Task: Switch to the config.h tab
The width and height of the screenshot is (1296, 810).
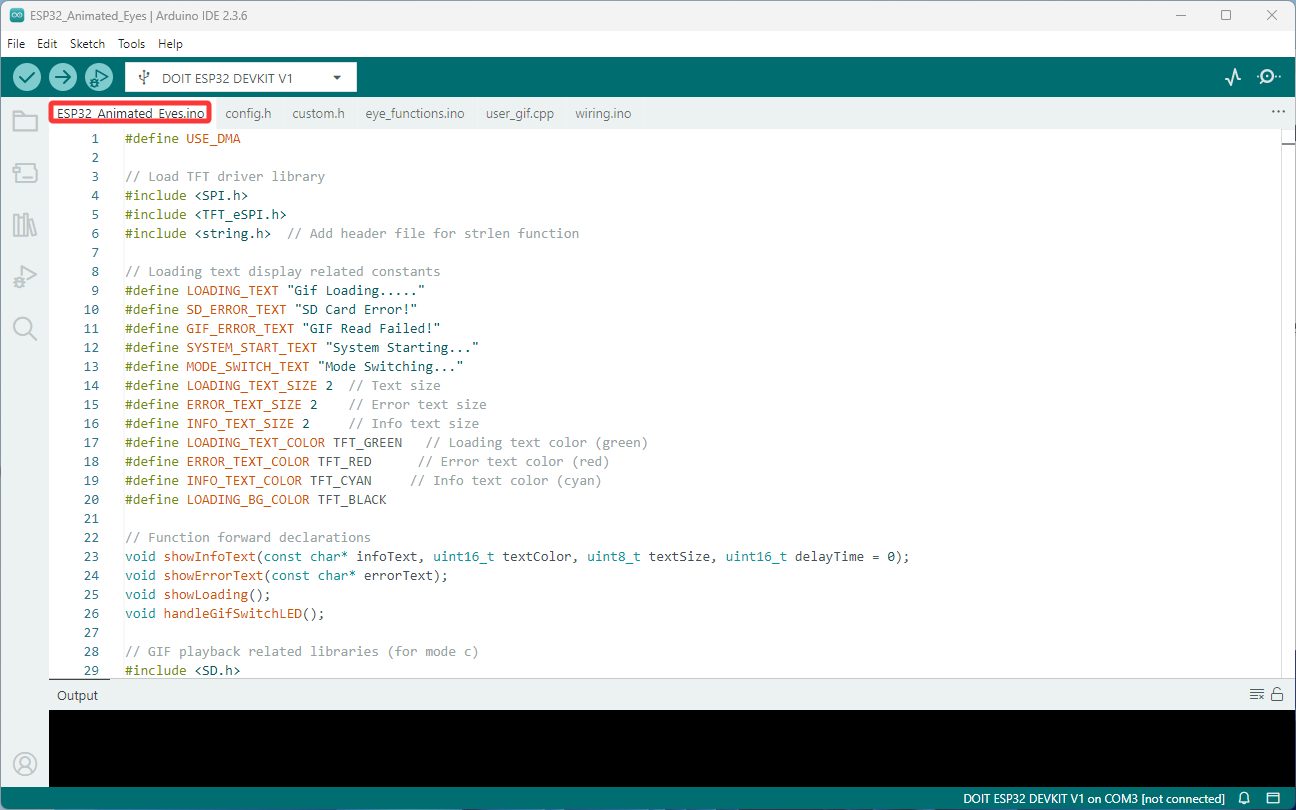Action: point(248,114)
